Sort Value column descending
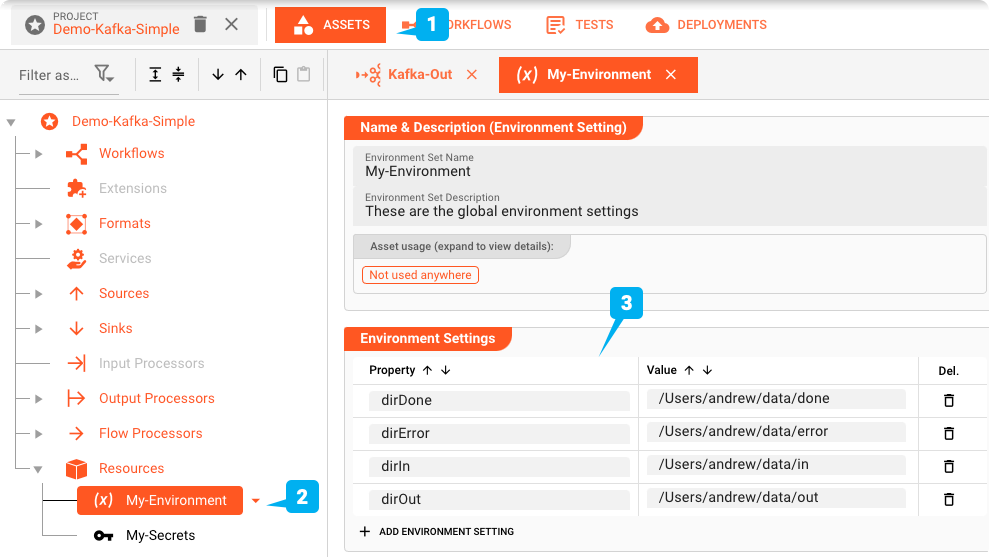The height and width of the screenshot is (557, 989). click(707, 370)
